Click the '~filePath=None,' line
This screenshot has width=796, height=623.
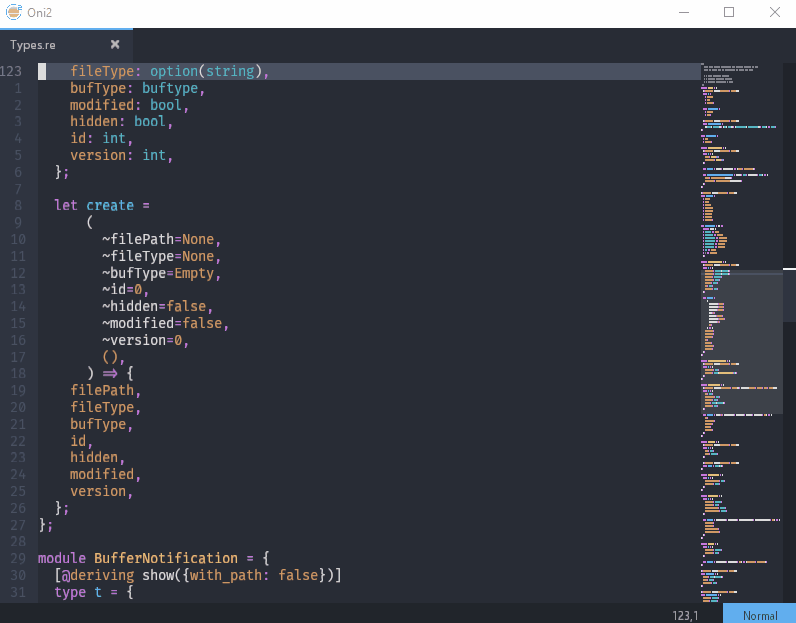[x=161, y=239]
